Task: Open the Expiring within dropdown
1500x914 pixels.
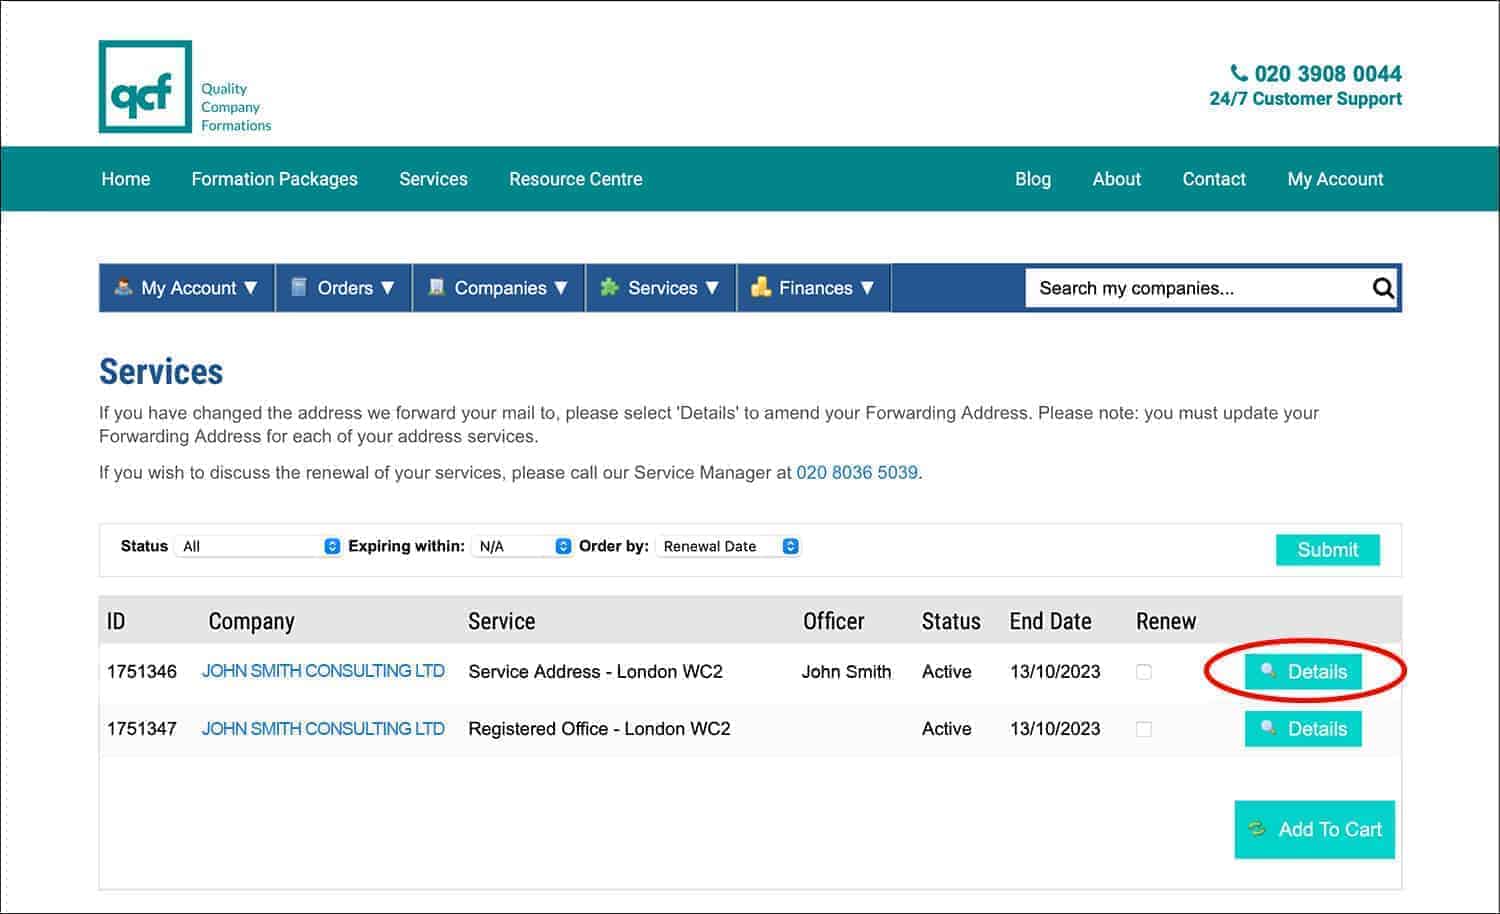Action: coord(522,546)
